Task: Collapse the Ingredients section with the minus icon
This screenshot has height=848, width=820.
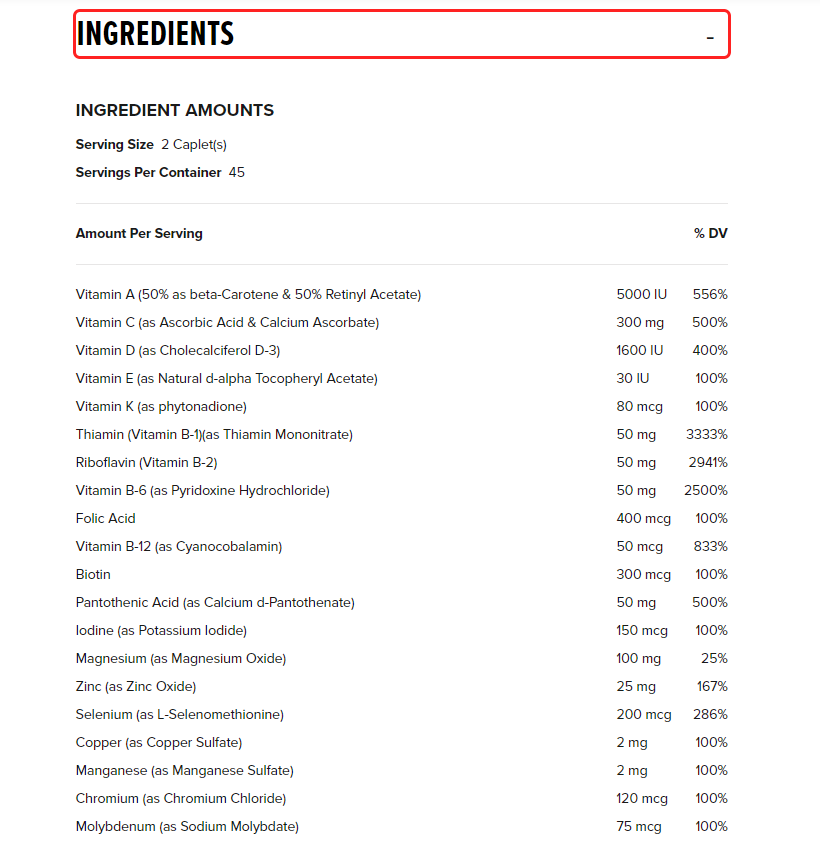Action: (x=710, y=37)
